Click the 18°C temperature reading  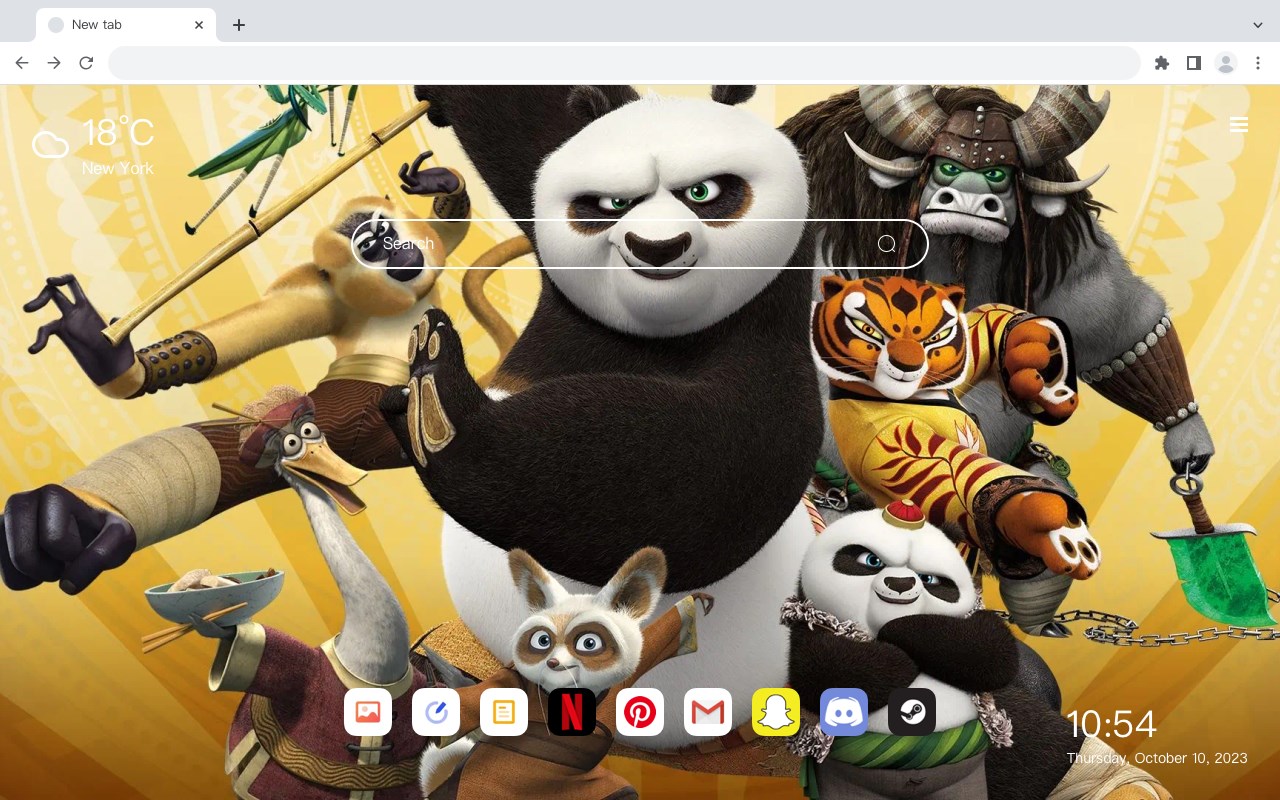(118, 133)
